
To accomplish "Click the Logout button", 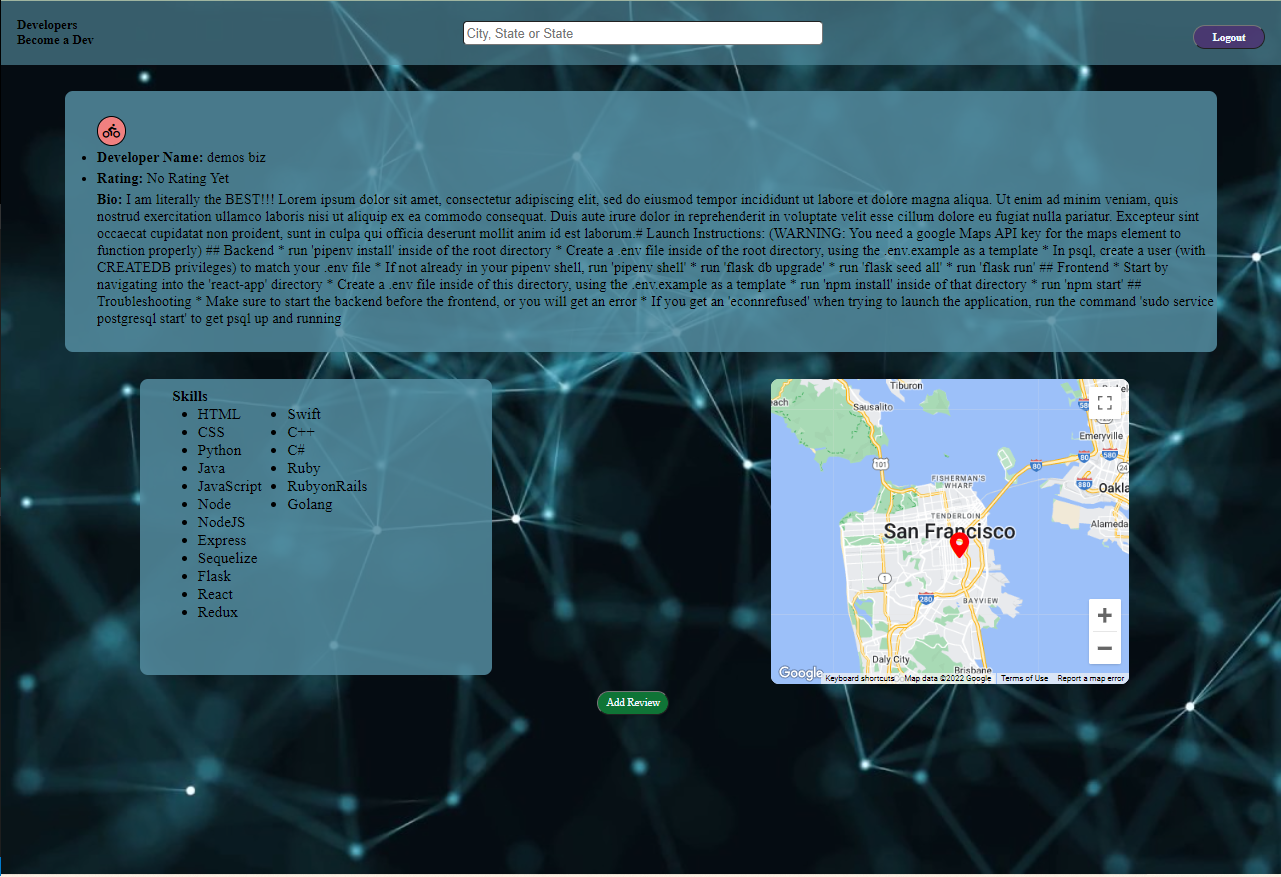I will pos(1229,37).
